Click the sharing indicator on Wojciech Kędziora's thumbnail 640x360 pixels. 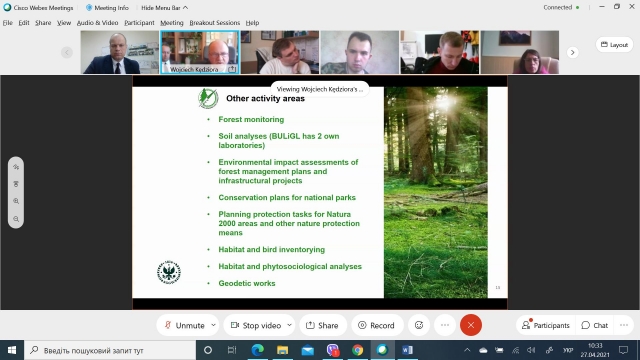(232, 69)
